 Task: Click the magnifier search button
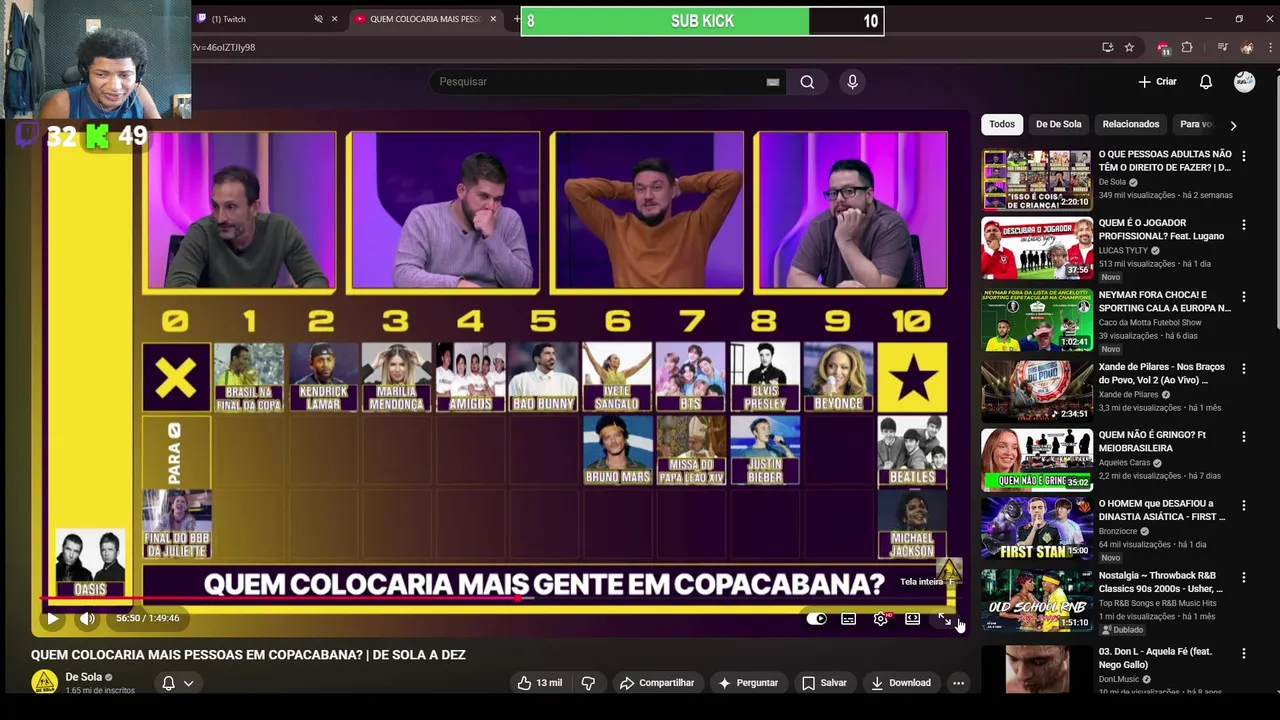pyautogui.click(x=807, y=82)
